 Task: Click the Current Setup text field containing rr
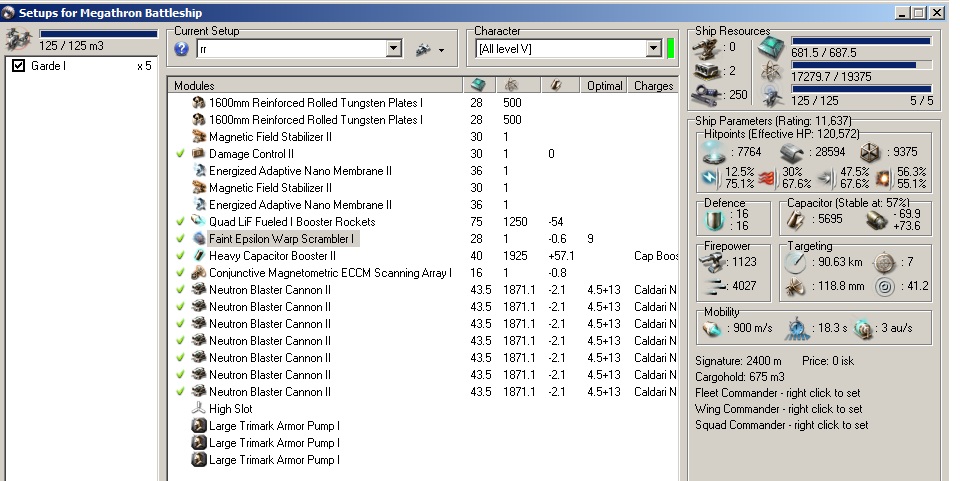(x=292, y=49)
